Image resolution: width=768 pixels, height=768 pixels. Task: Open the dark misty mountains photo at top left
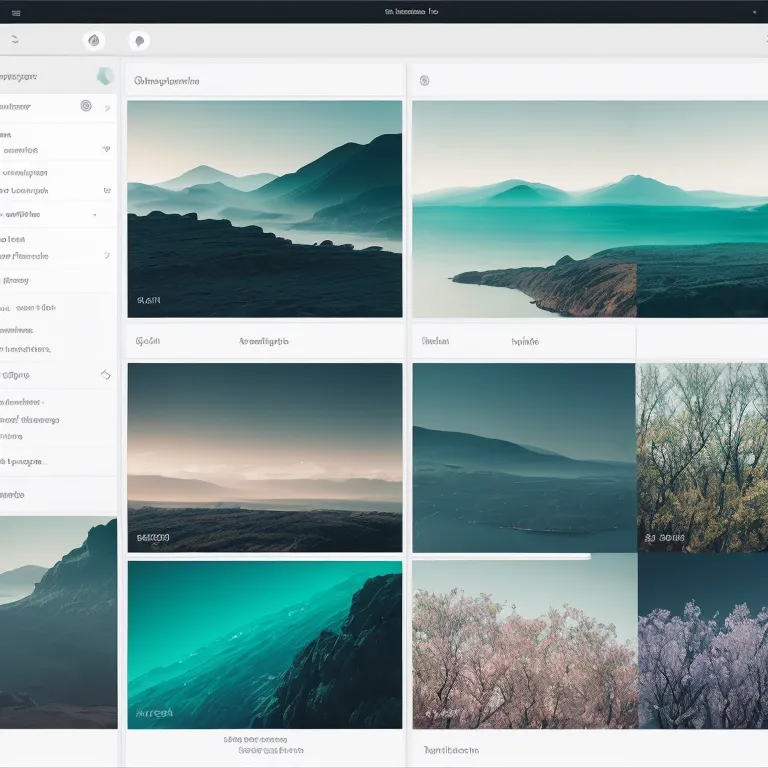click(x=264, y=208)
